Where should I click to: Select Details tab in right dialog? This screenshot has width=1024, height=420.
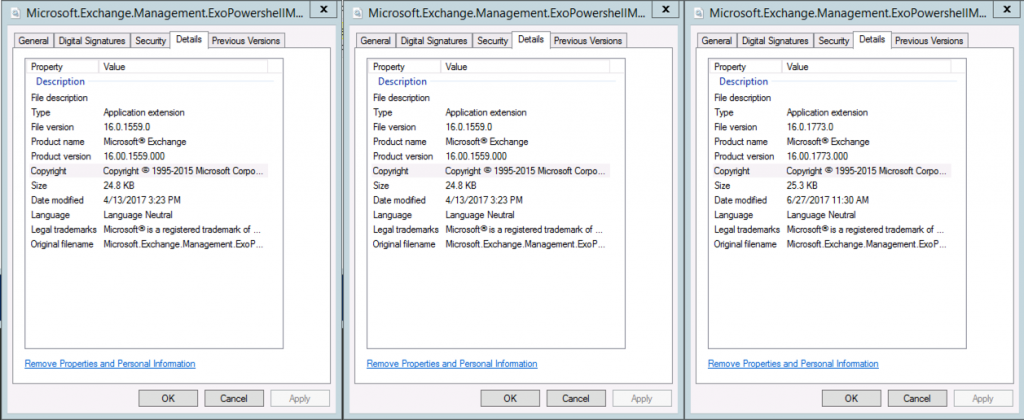click(x=872, y=39)
